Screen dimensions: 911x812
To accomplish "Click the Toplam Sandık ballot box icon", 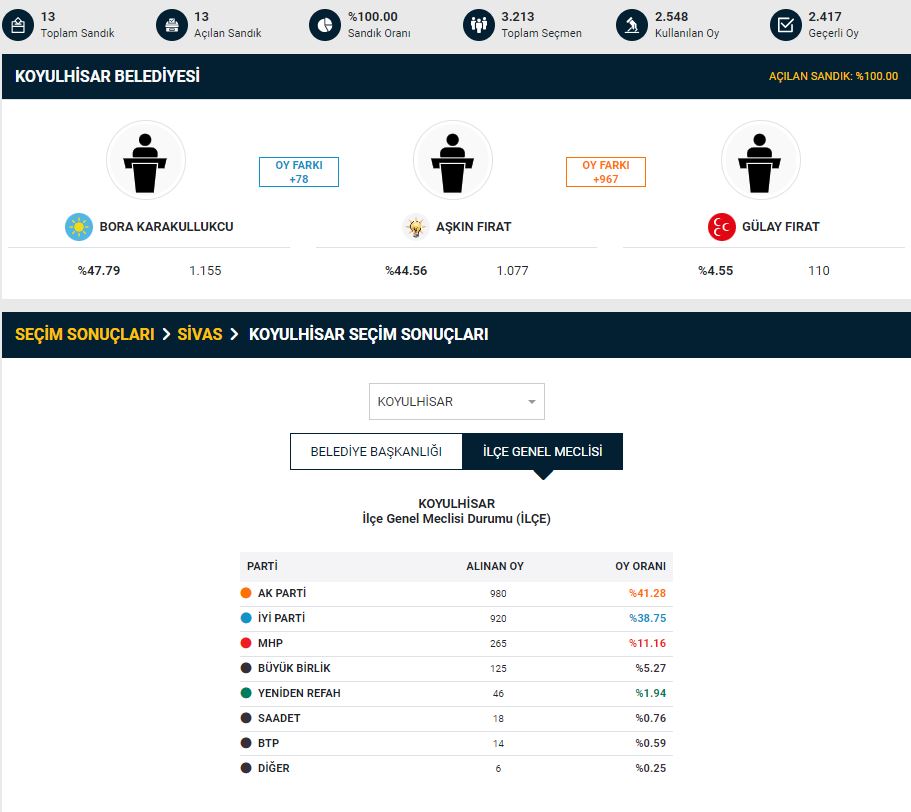I will tap(18, 25).
